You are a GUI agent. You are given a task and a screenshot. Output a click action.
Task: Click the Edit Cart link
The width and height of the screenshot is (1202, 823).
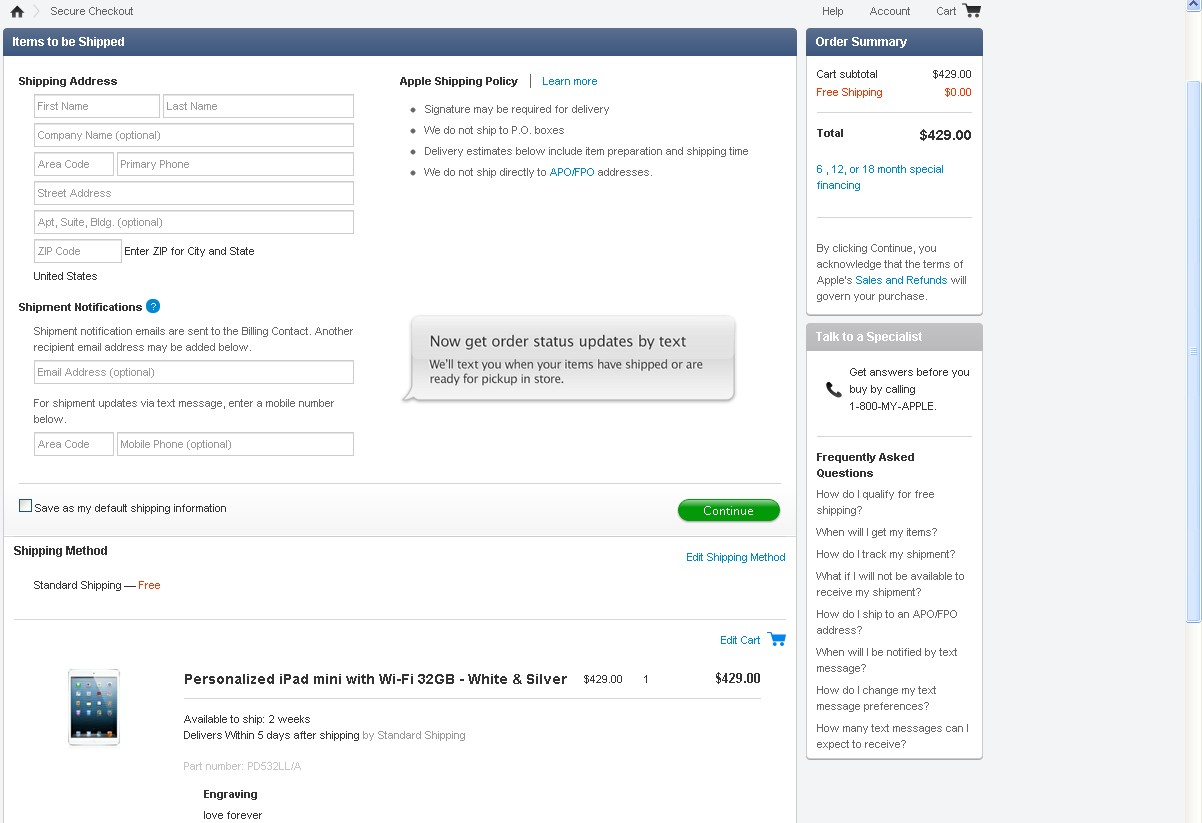(740, 640)
